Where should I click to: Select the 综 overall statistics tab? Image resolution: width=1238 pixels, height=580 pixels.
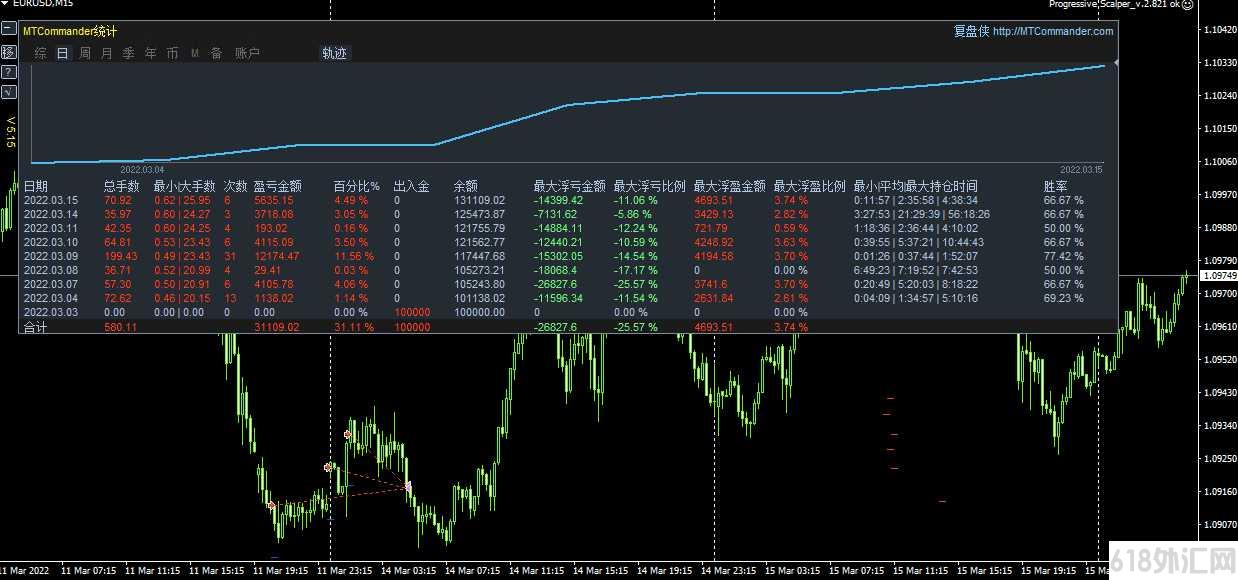point(41,53)
